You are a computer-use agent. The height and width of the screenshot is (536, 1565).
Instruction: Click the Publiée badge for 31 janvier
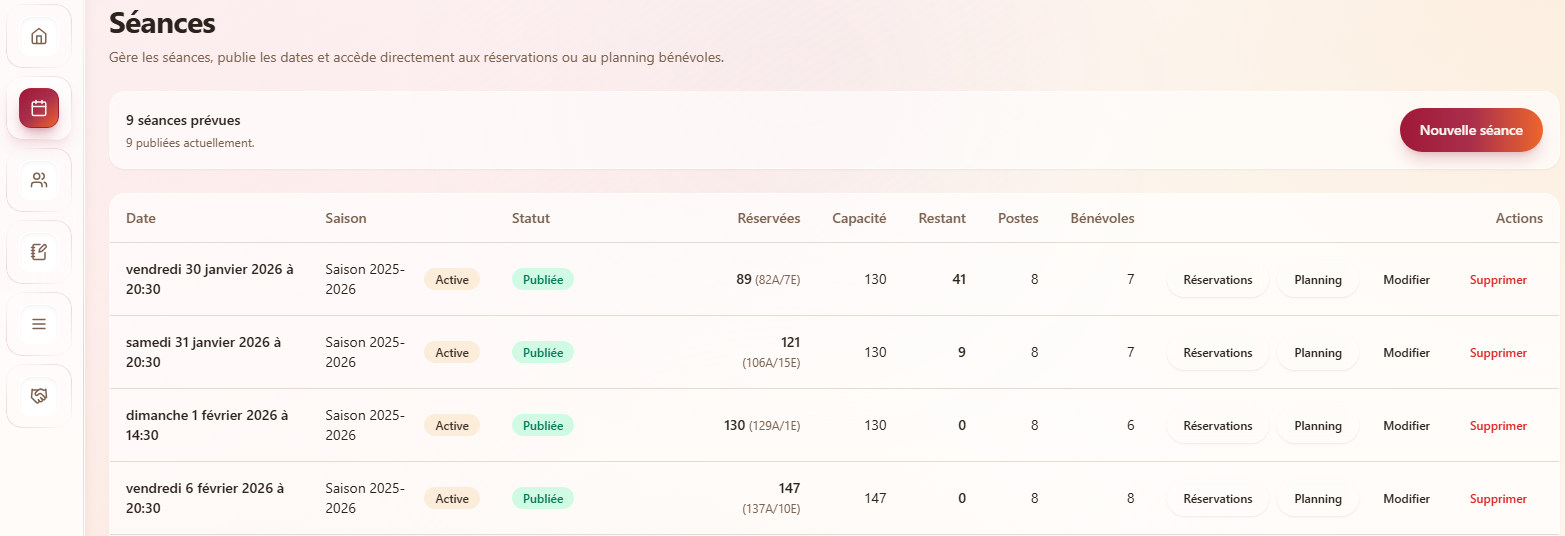coord(542,352)
